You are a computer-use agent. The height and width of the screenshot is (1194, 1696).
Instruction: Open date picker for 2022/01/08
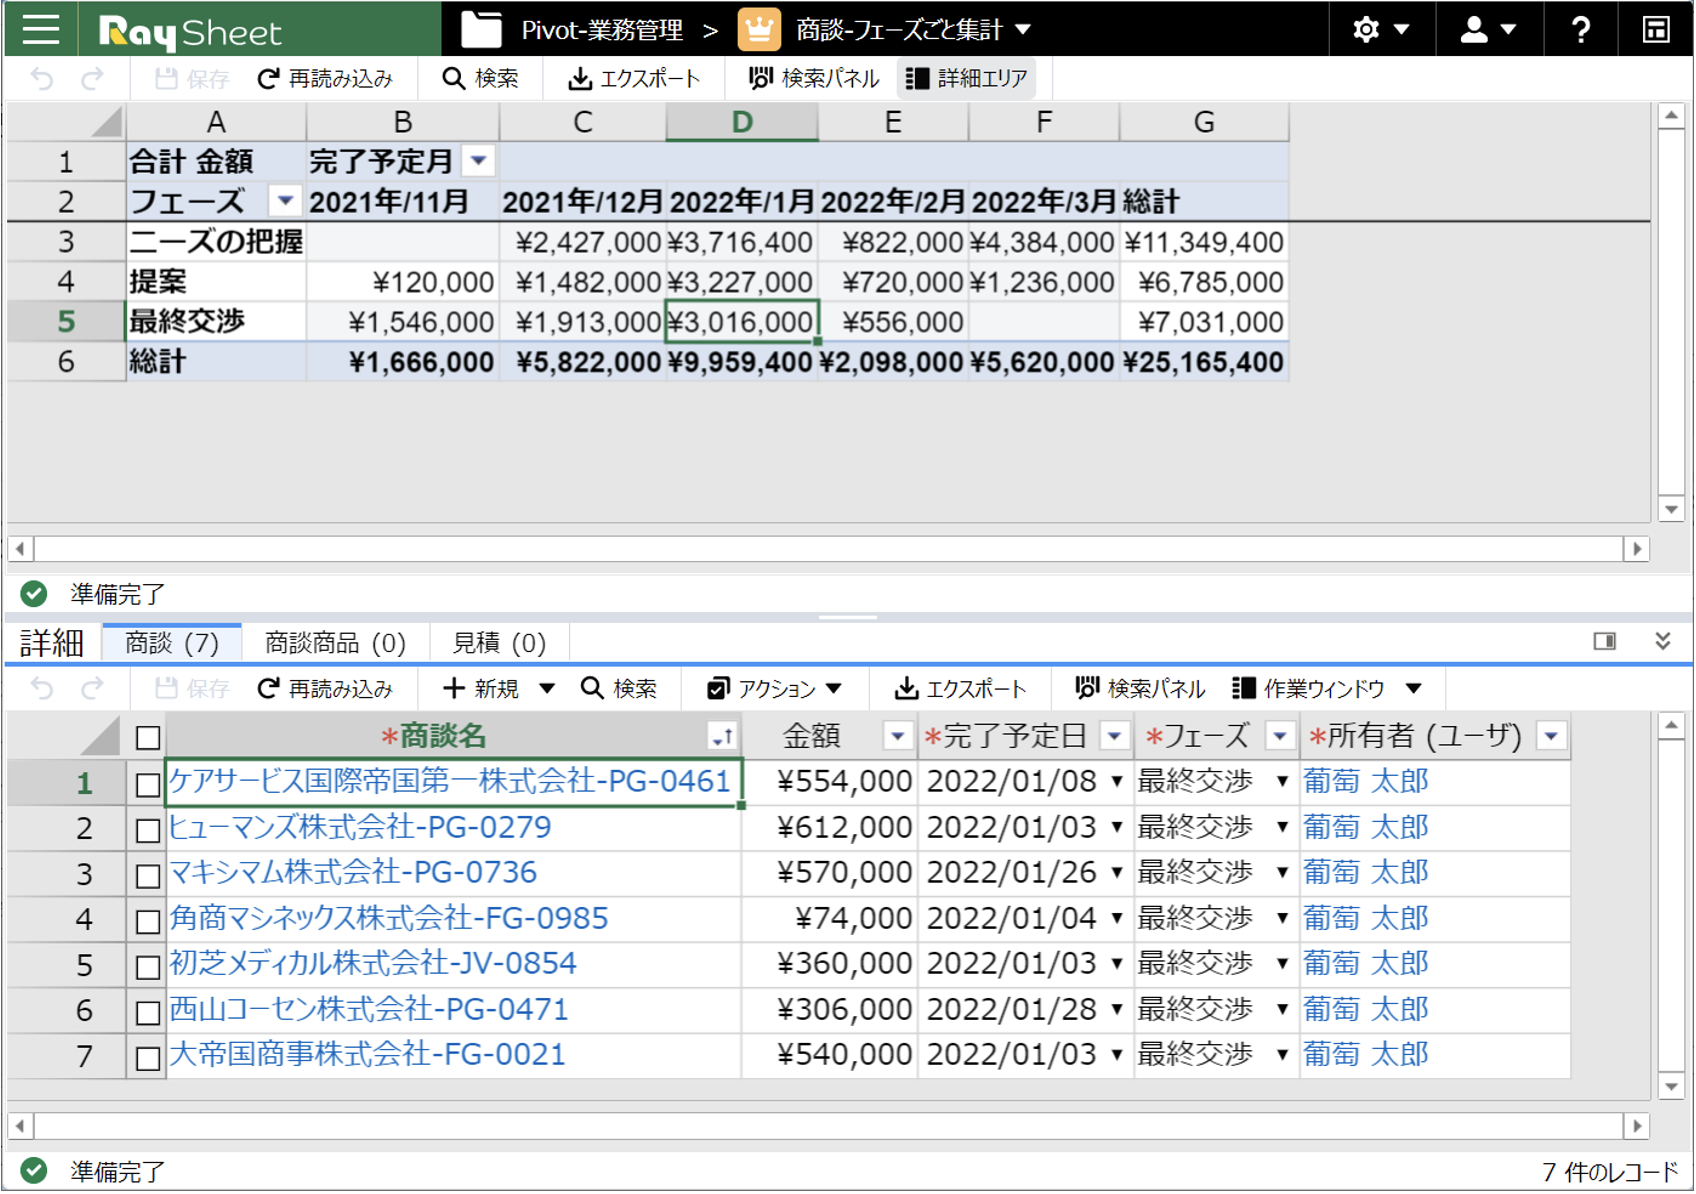pos(1117,782)
